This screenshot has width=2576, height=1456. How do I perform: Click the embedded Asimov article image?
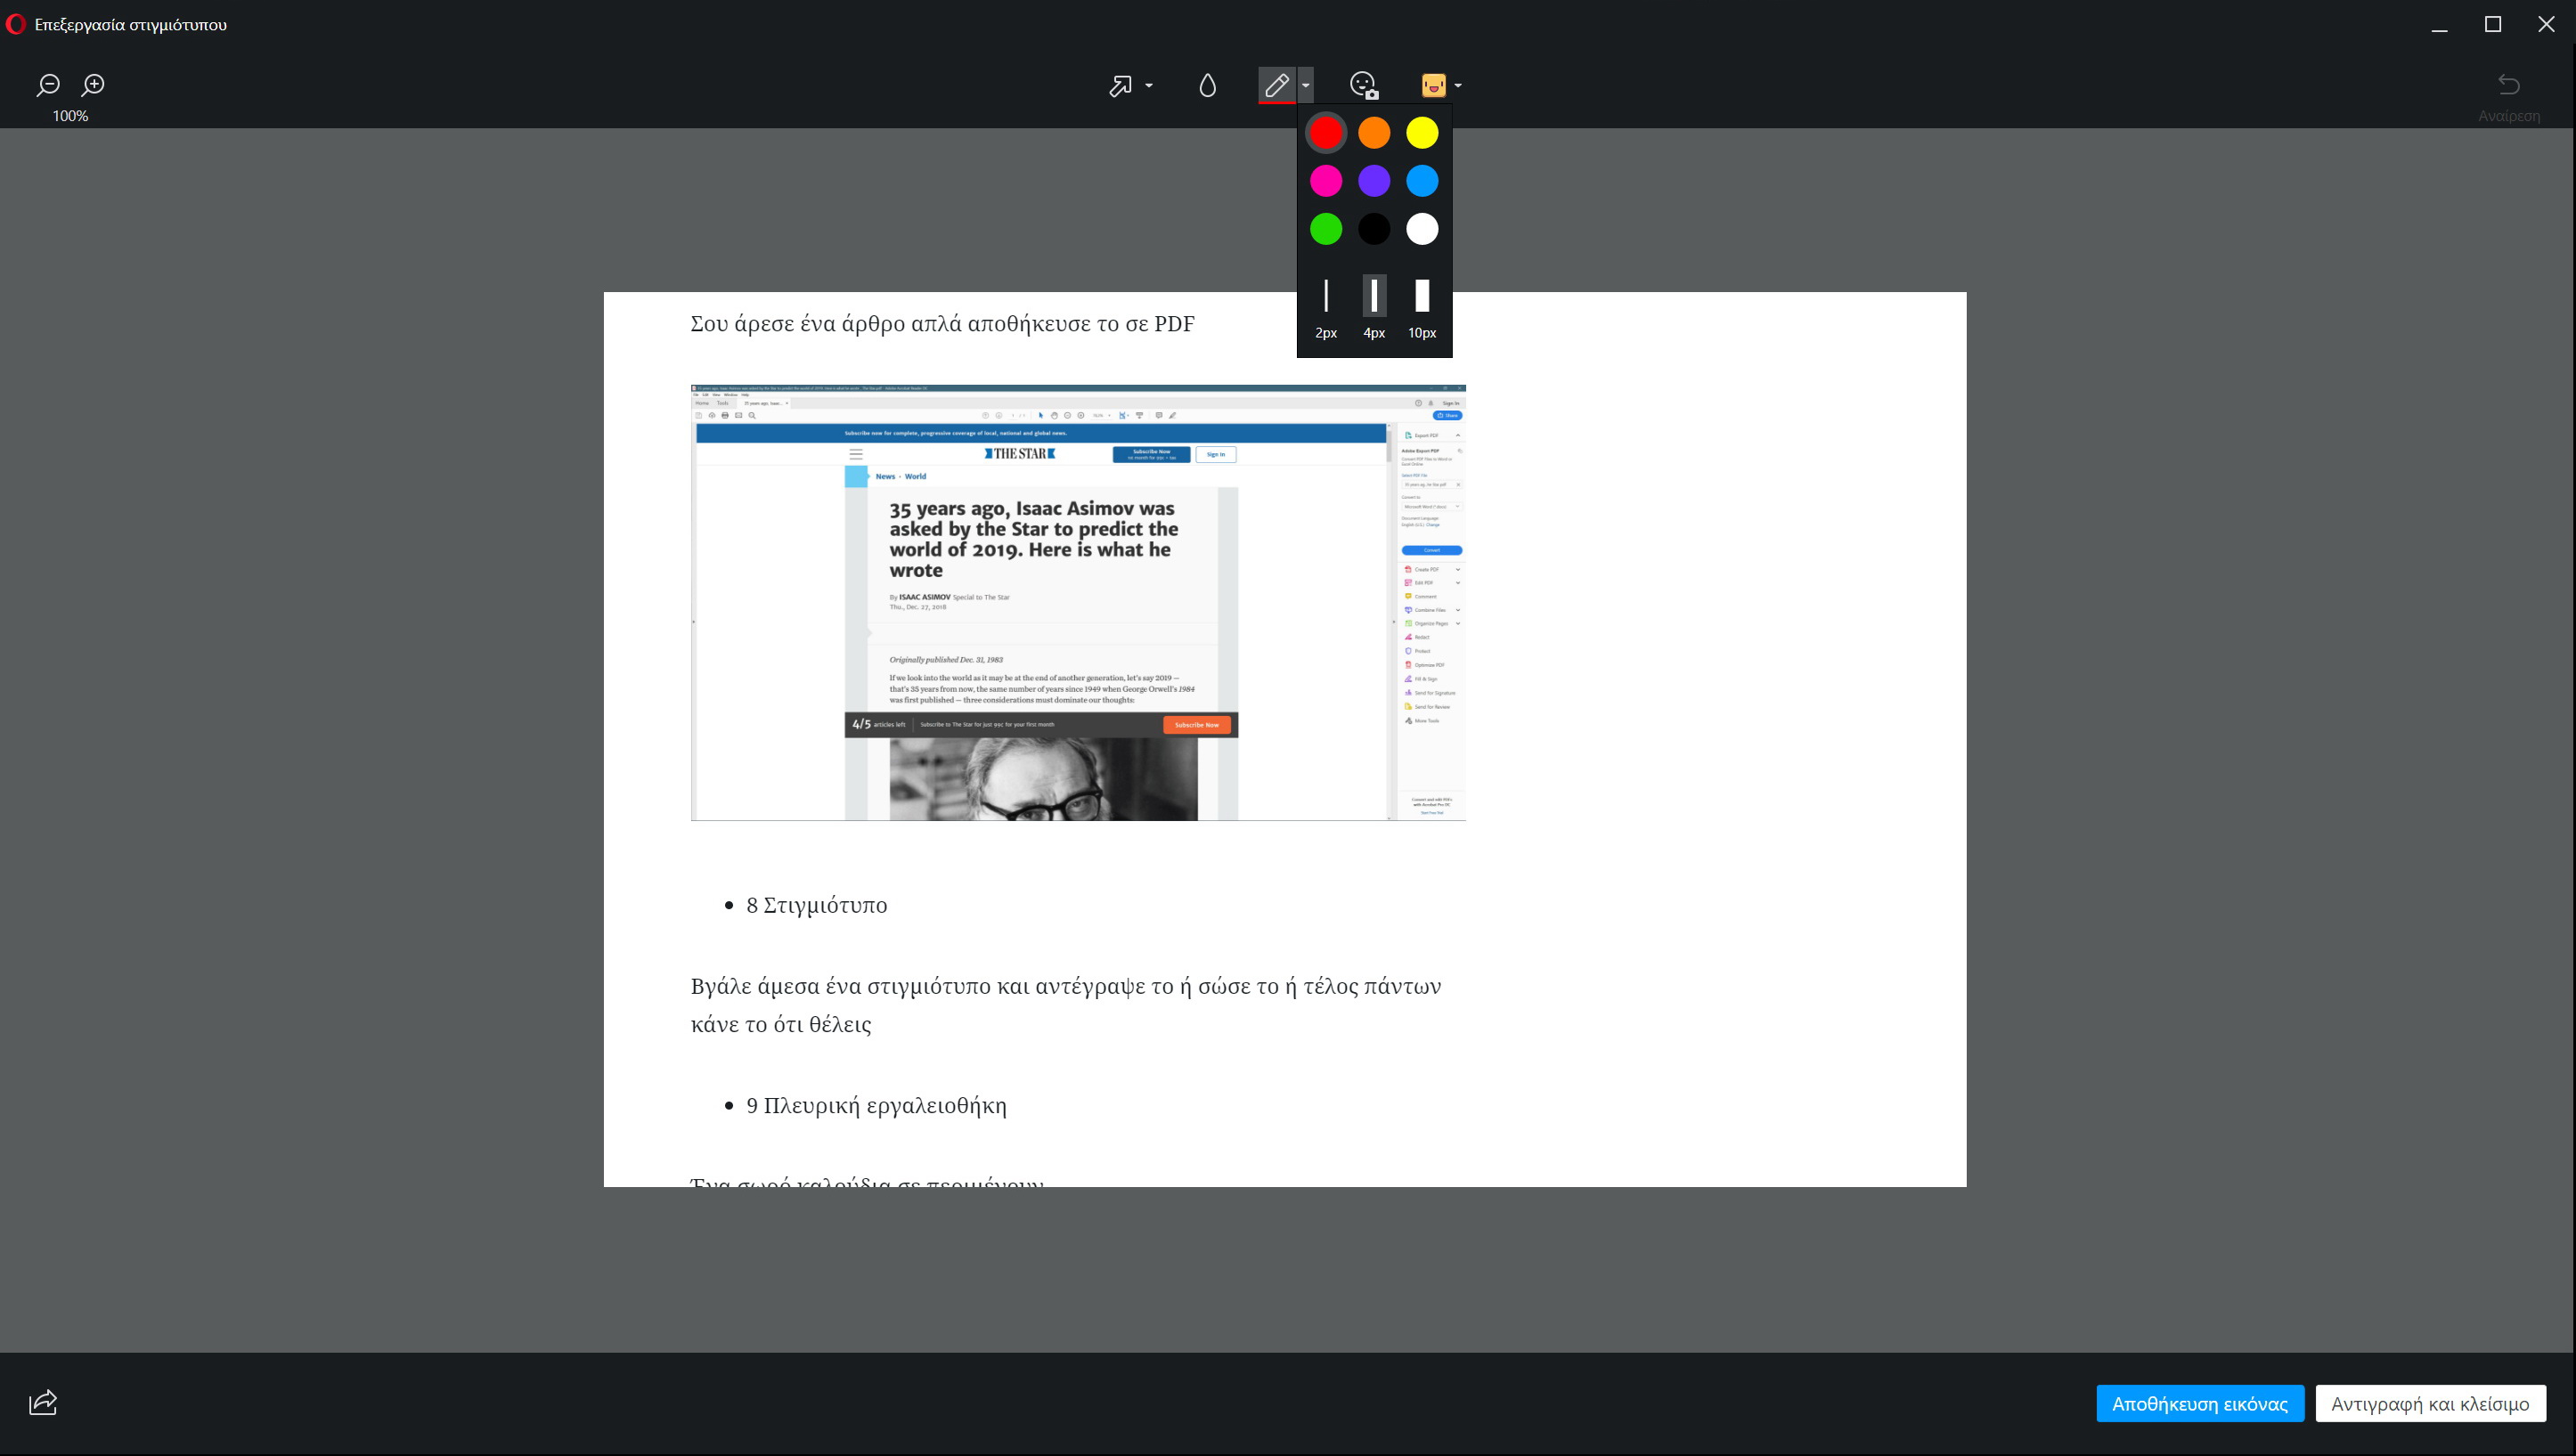click(1078, 602)
